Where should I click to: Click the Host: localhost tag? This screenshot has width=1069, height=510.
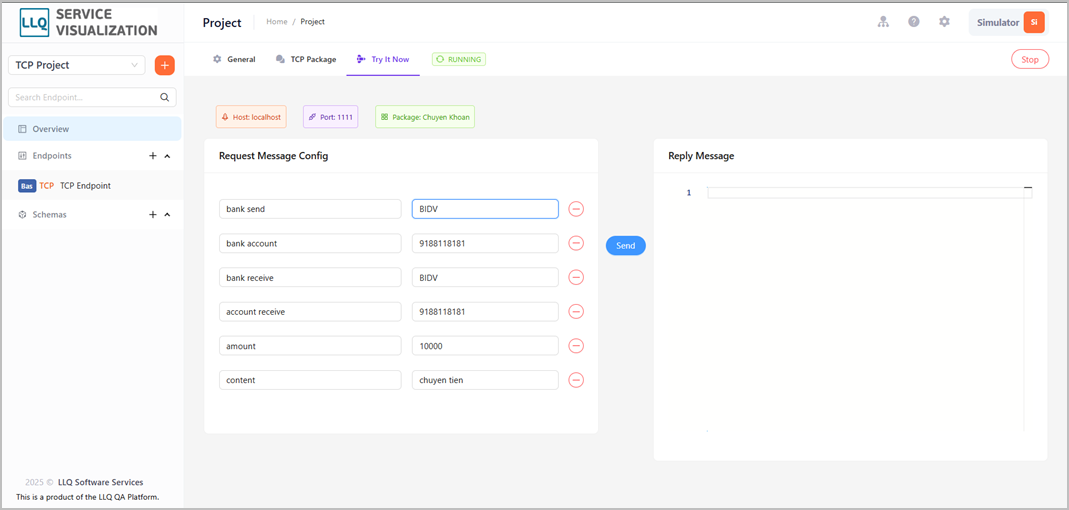251,117
